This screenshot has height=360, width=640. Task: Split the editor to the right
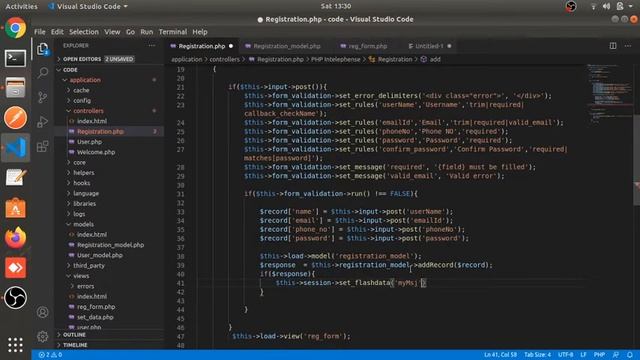[613, 46]
